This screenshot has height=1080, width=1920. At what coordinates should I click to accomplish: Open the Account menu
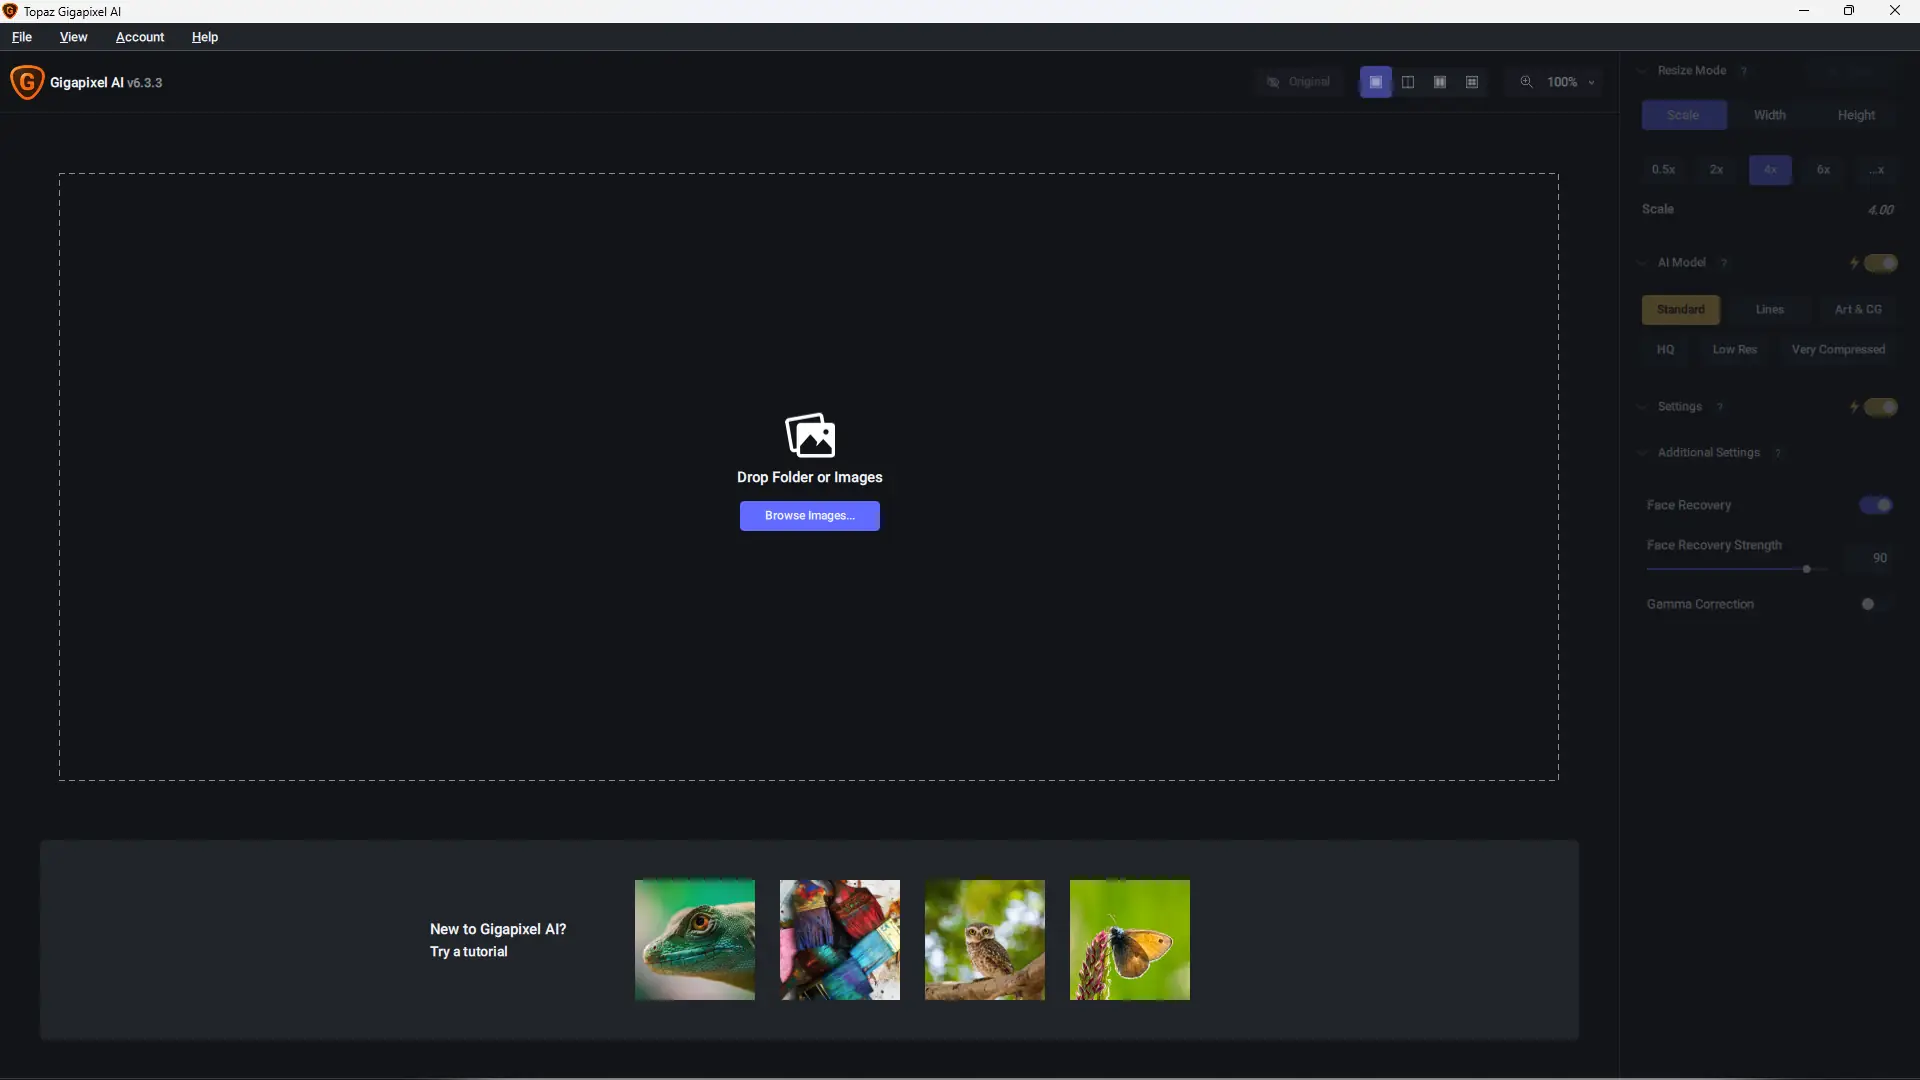[140, 37]
